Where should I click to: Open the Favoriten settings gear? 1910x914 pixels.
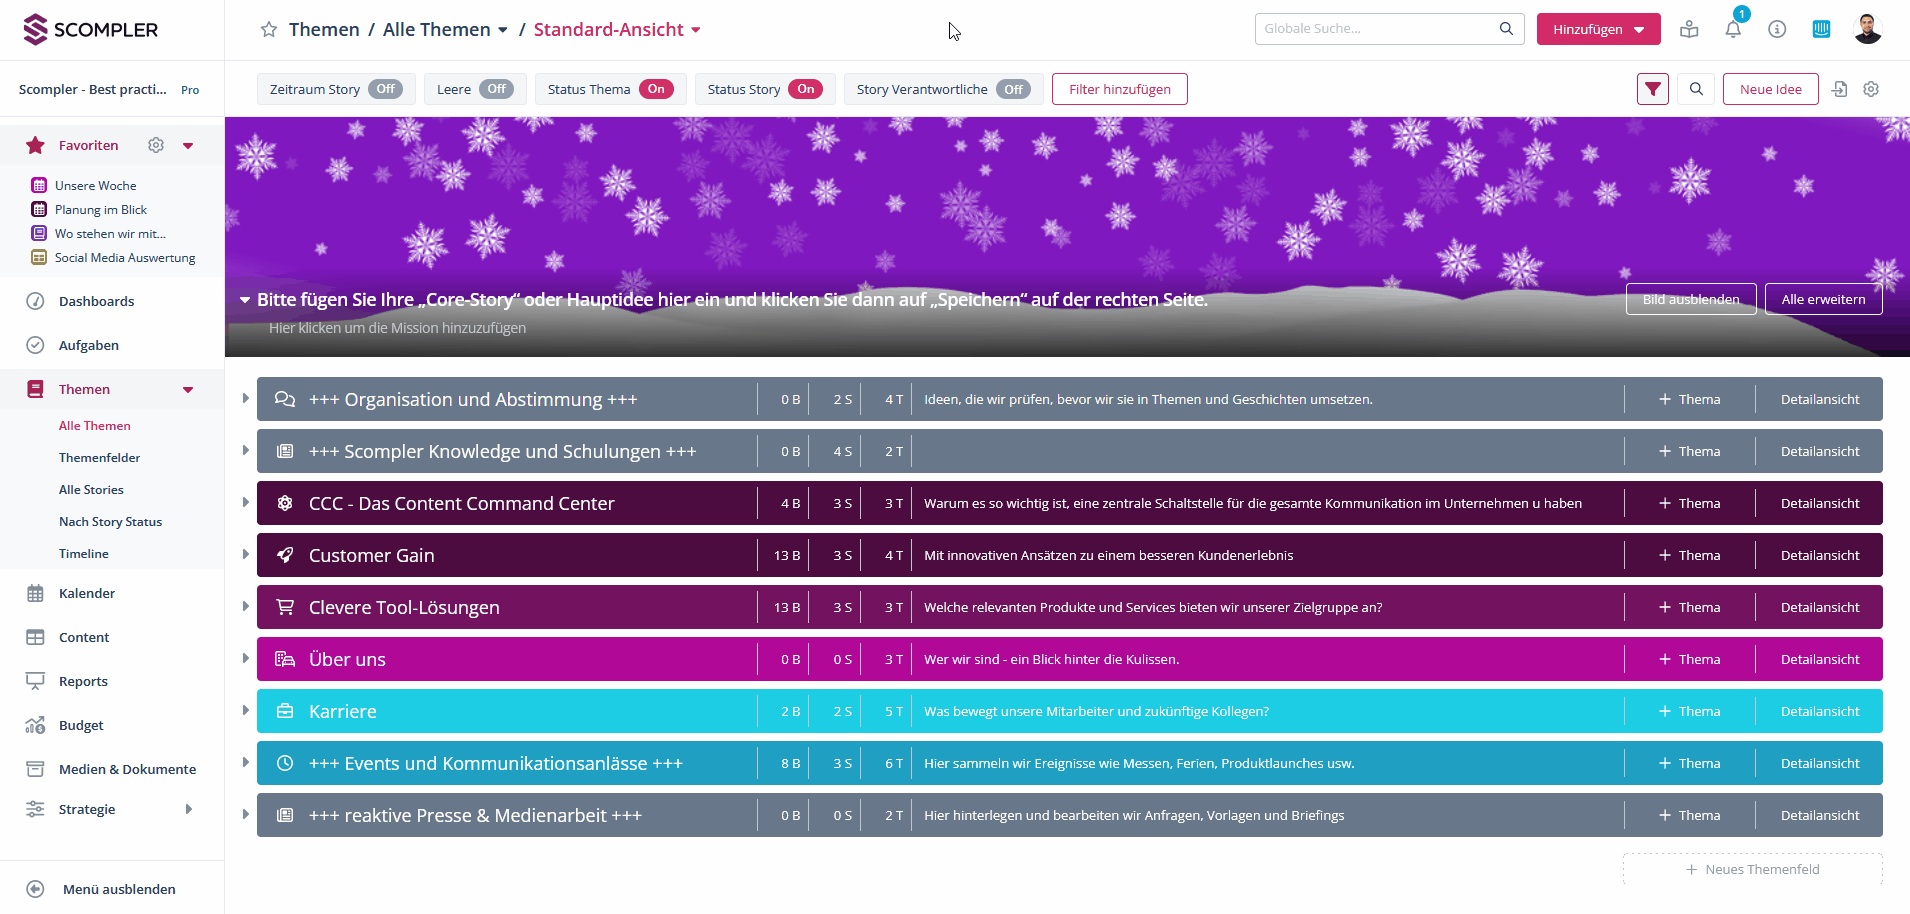coord(156,145)
